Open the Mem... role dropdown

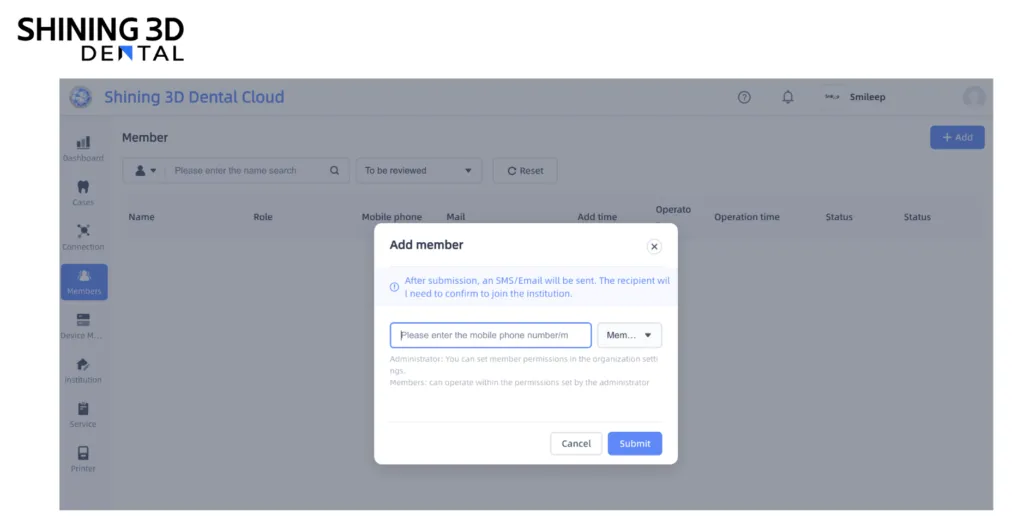(630, 335)
